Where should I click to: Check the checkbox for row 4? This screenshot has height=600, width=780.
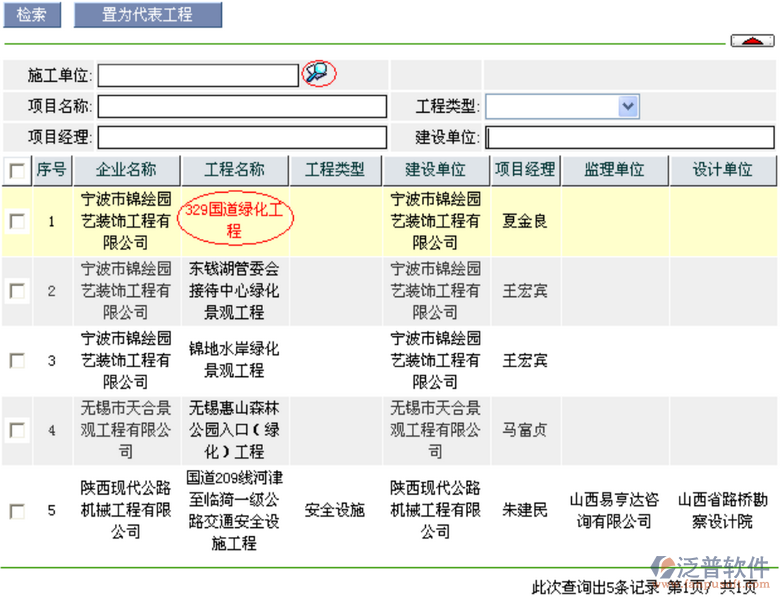pyautogui.click(x=17, y=430)
